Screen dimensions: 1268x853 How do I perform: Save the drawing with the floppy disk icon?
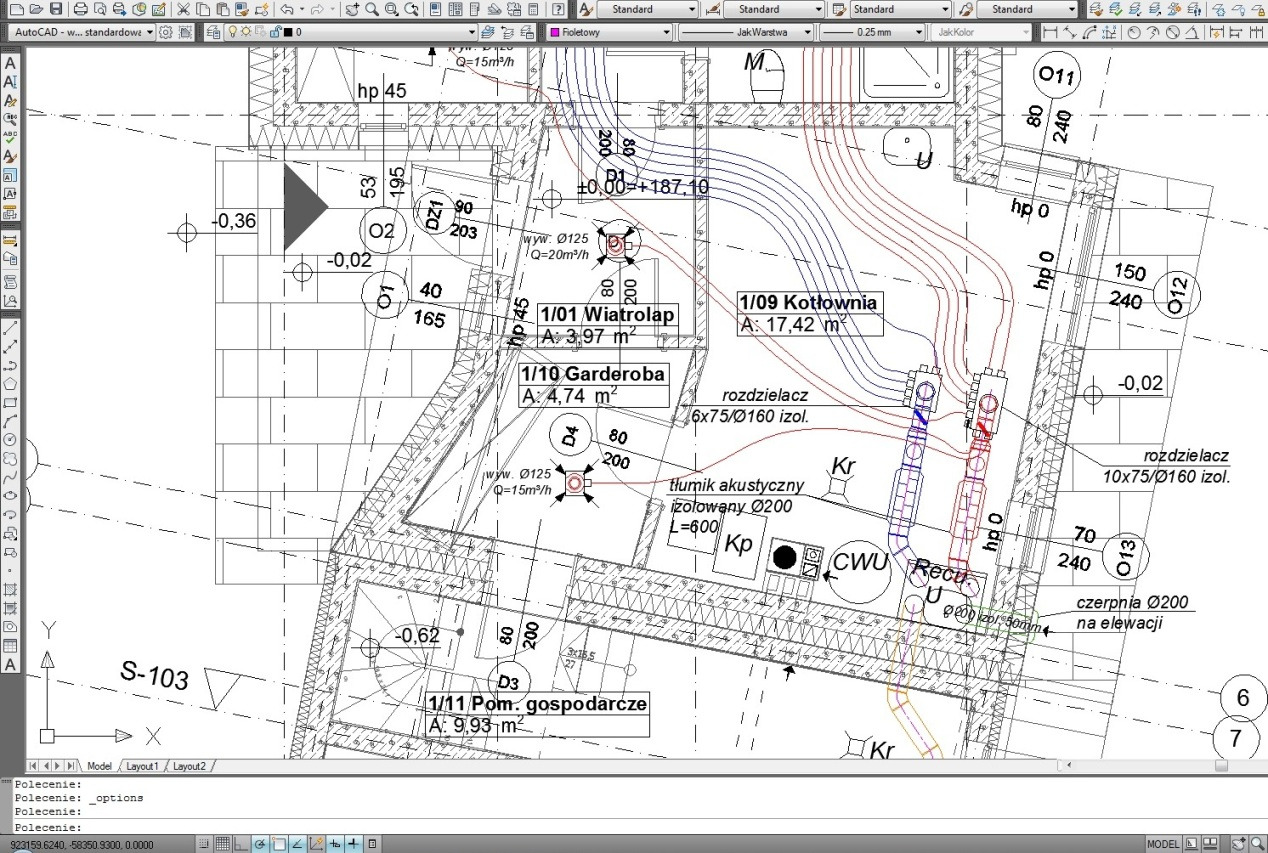pyautogui.click(x=55, y=10)
